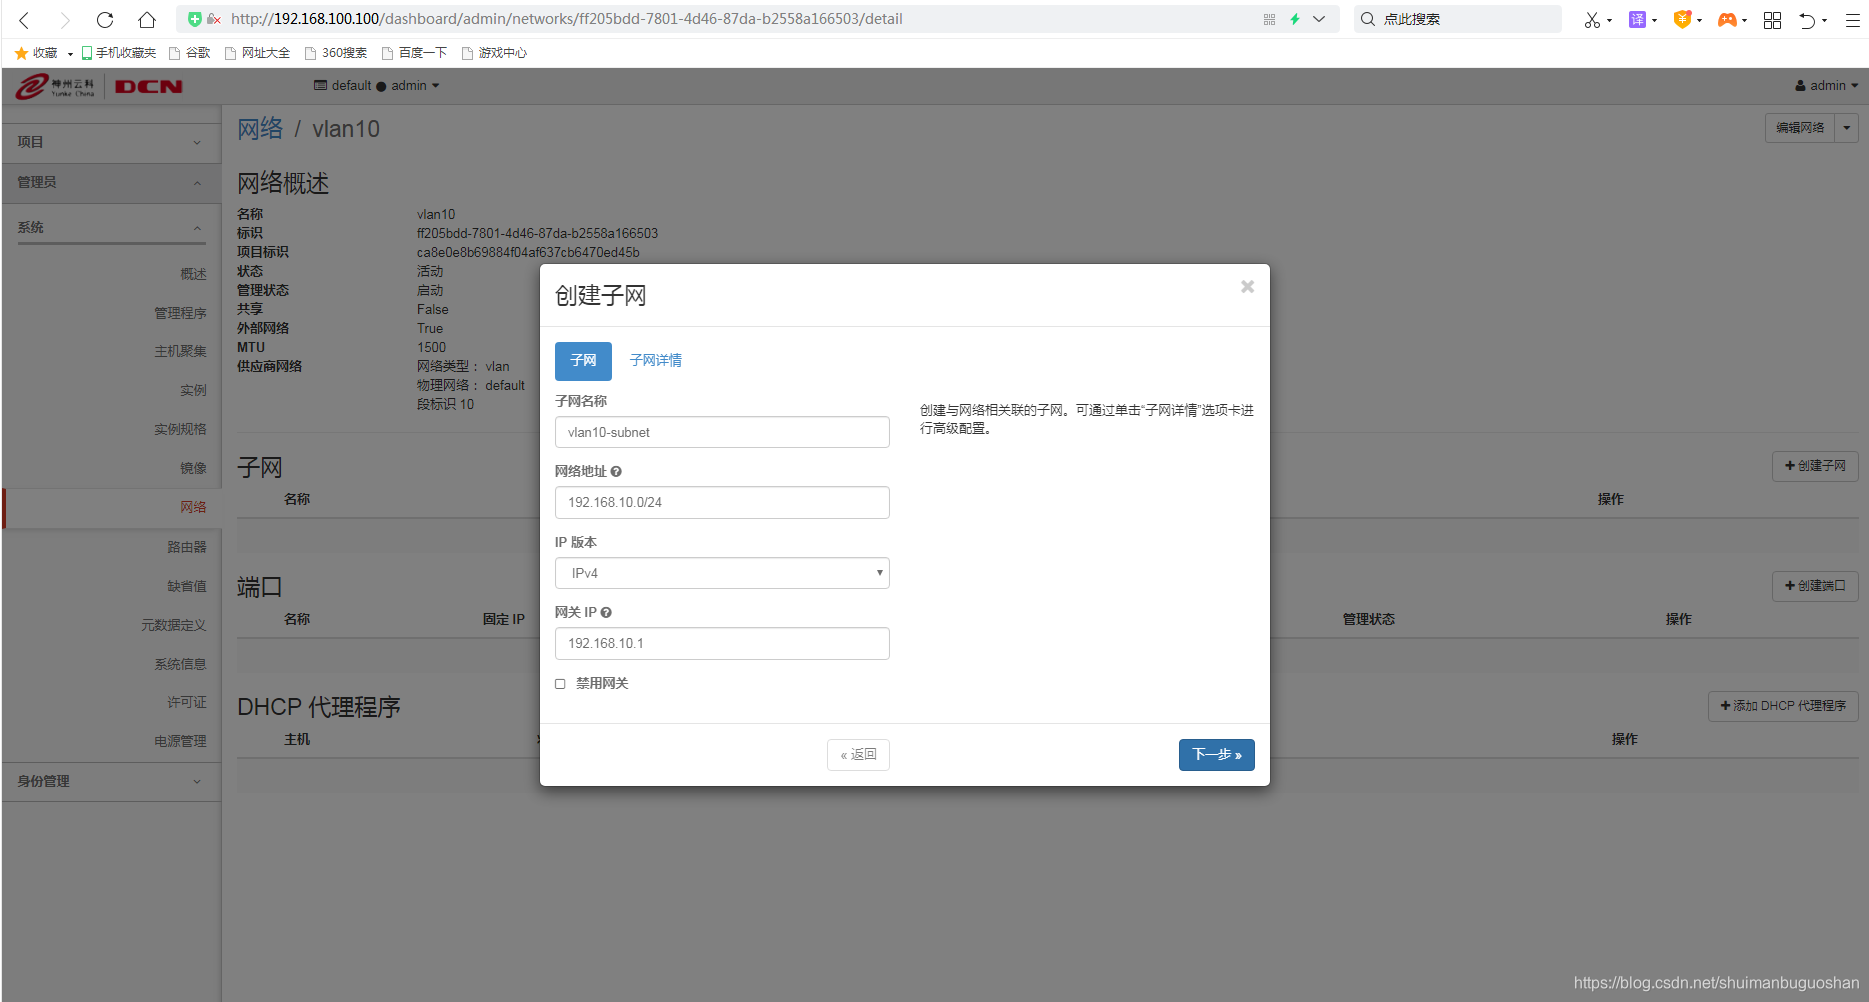
Task: Open the translate extension icon
Action: click(x=1637, y=19)
